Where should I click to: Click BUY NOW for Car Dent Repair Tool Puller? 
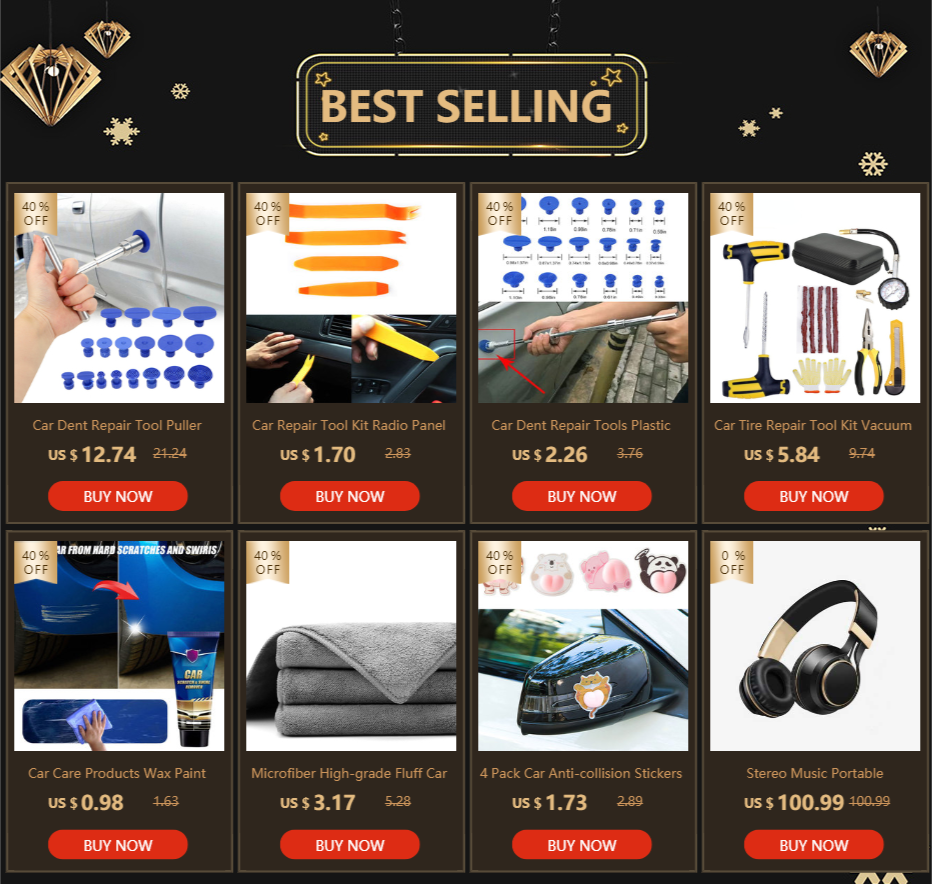point(118,496)
